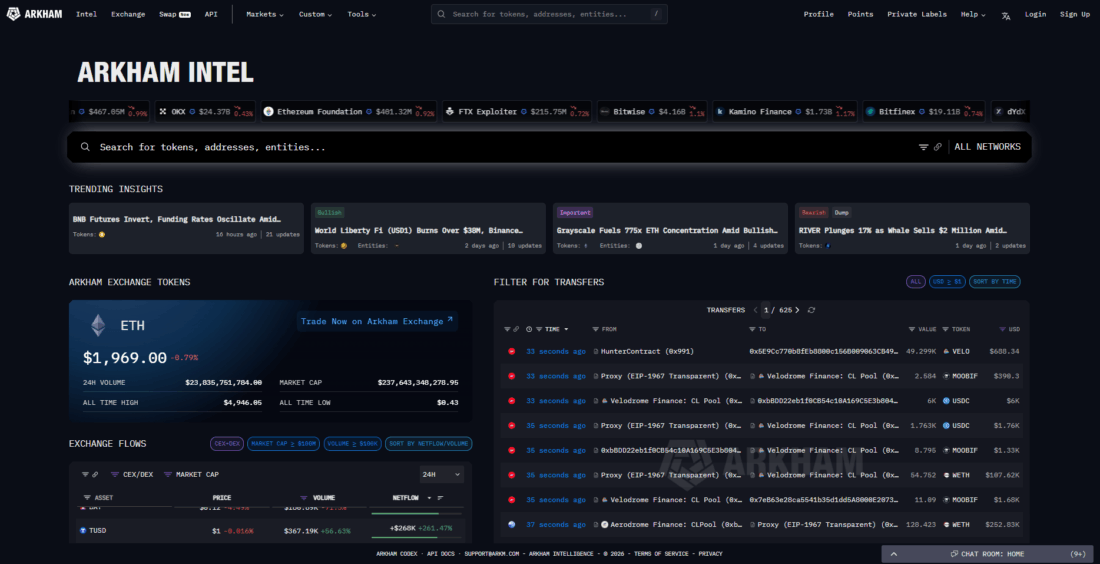Click the chain icon on the HunterContract row
This screenshot has width=1100, height=564.
pyautogui.click(x=511, y=351)
